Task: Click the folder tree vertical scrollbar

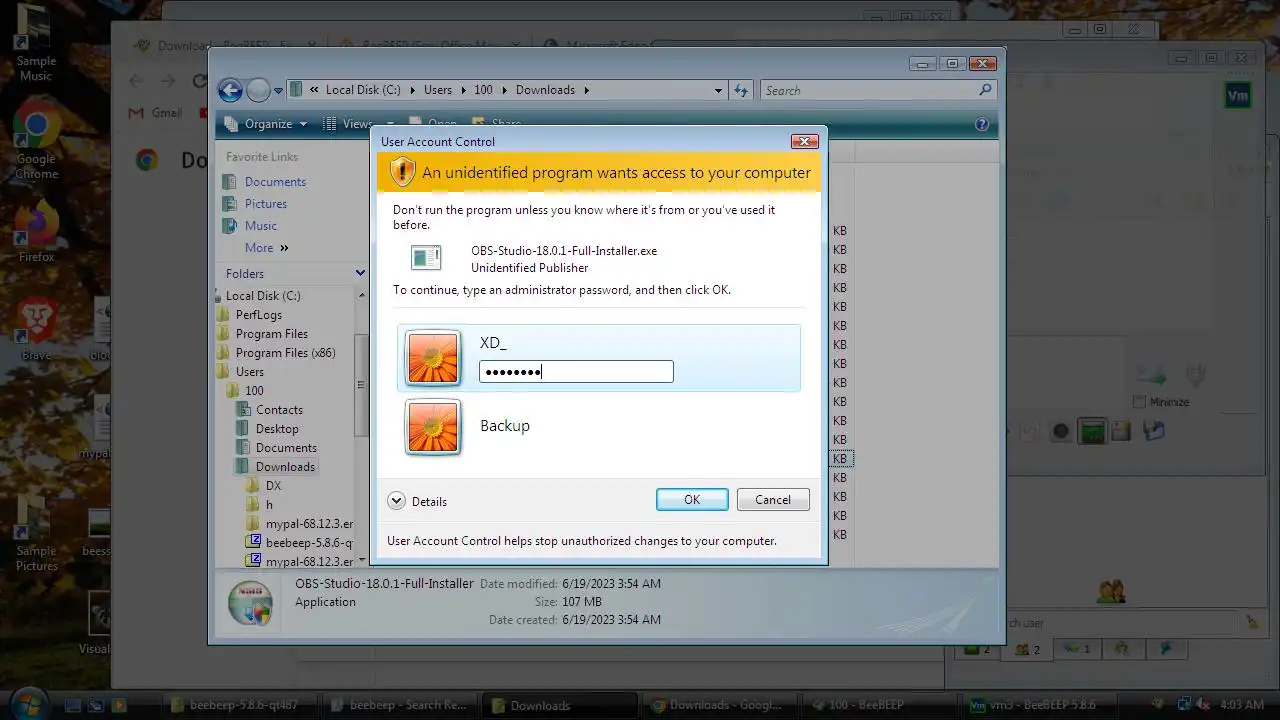Action: 361,388
